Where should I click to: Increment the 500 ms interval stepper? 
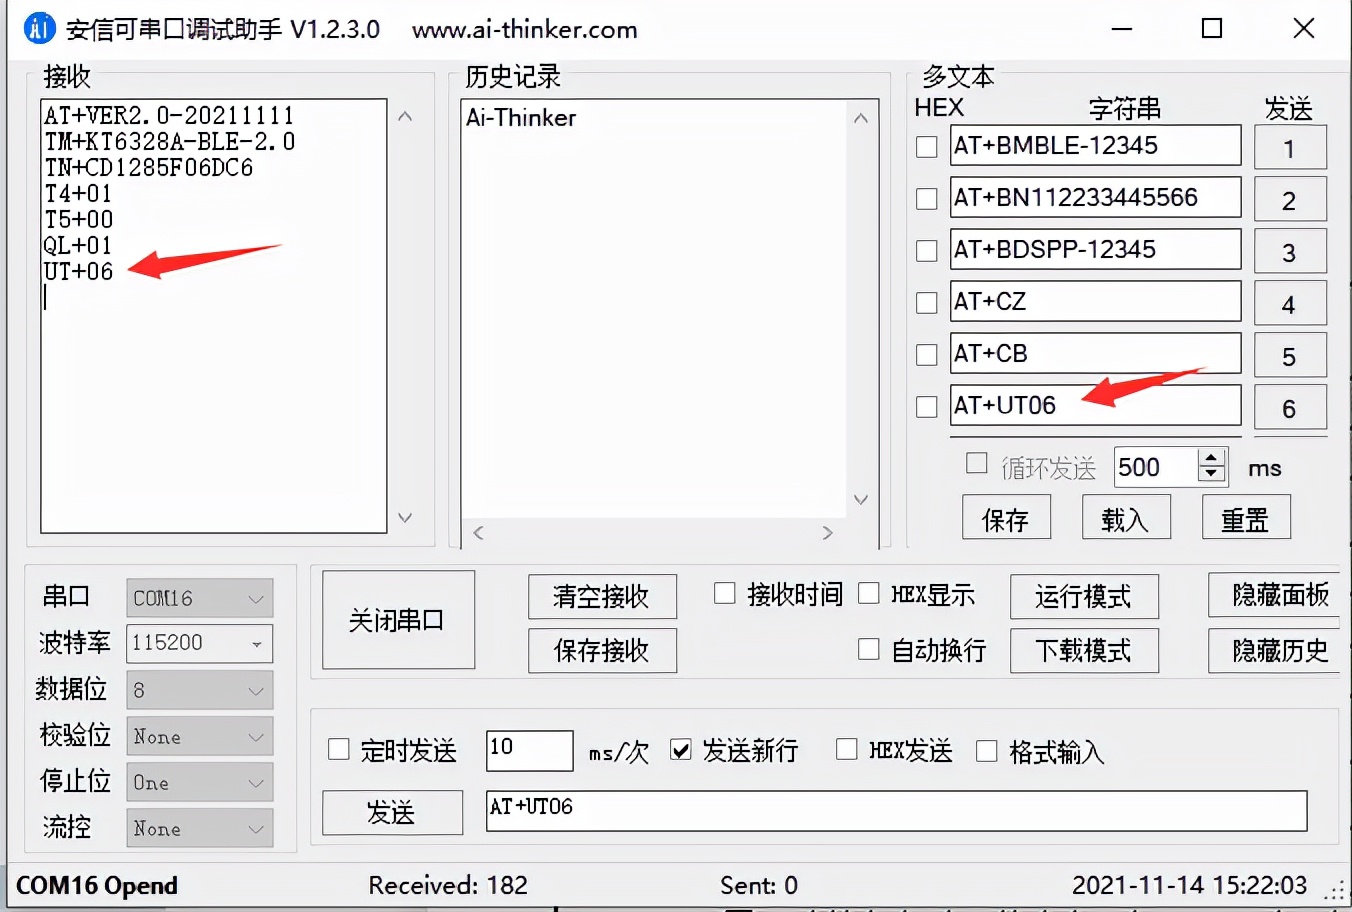pyautogui.click(x=1213, y=458)
